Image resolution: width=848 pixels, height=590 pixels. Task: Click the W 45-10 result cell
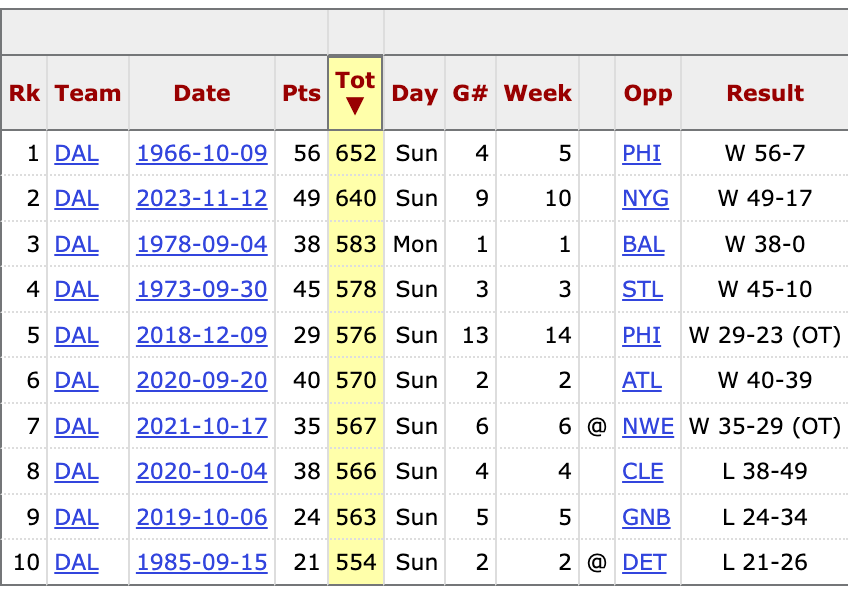click(x=765, y=289)
